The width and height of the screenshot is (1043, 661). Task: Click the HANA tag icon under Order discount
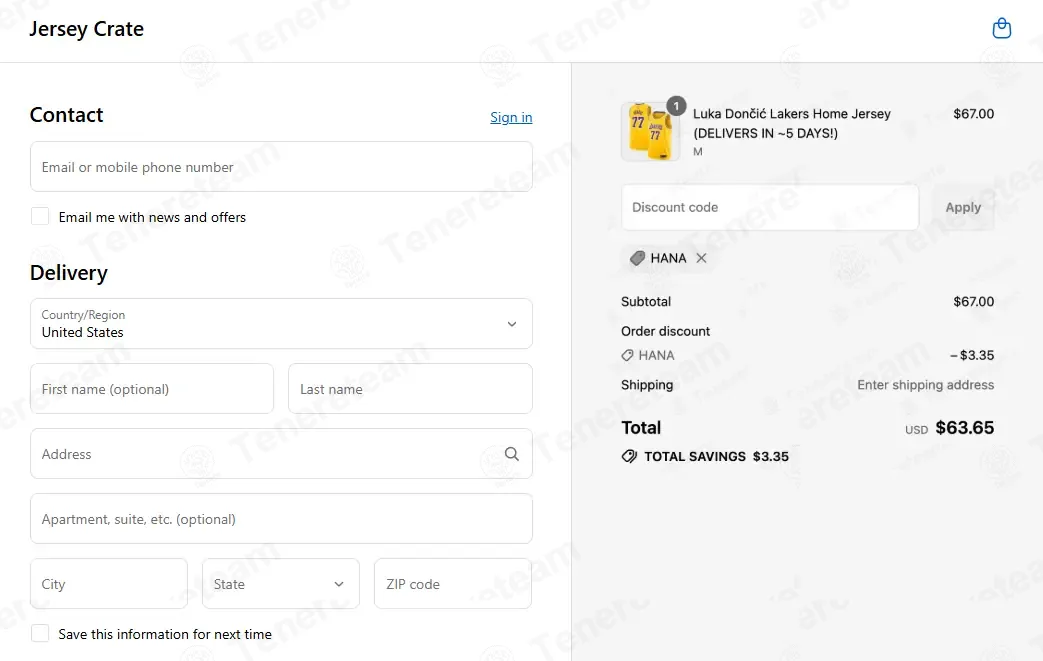[x=627, y=356]
